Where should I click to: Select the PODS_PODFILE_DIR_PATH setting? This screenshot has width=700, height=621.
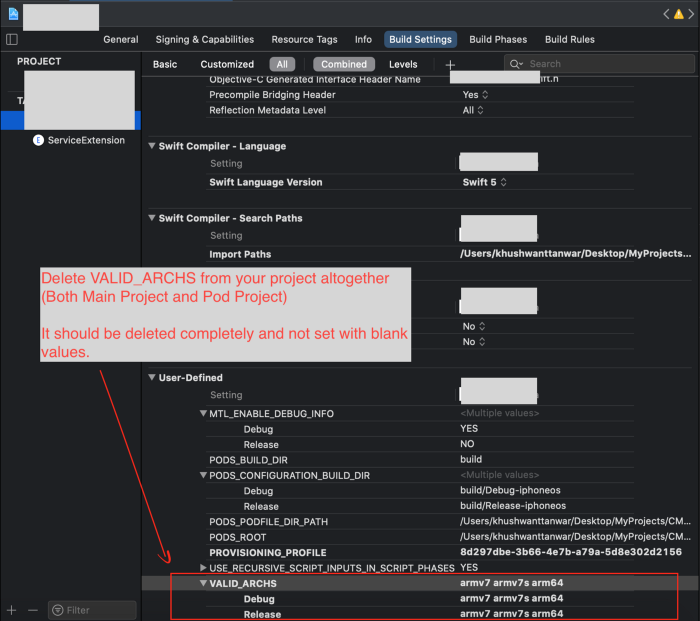pos(268,521)
